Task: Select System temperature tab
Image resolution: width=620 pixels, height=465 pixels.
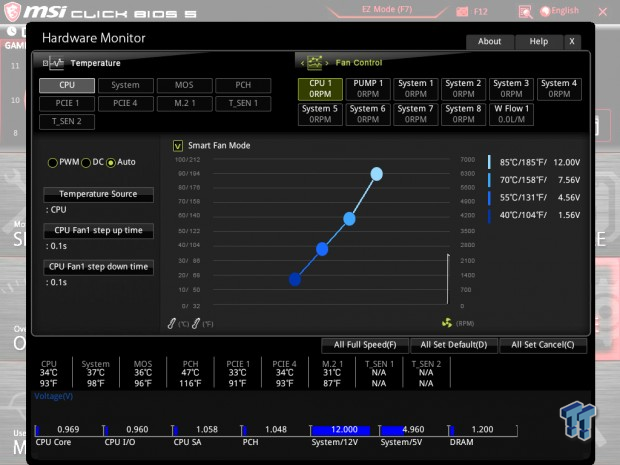Action: [x=125, y=85]
